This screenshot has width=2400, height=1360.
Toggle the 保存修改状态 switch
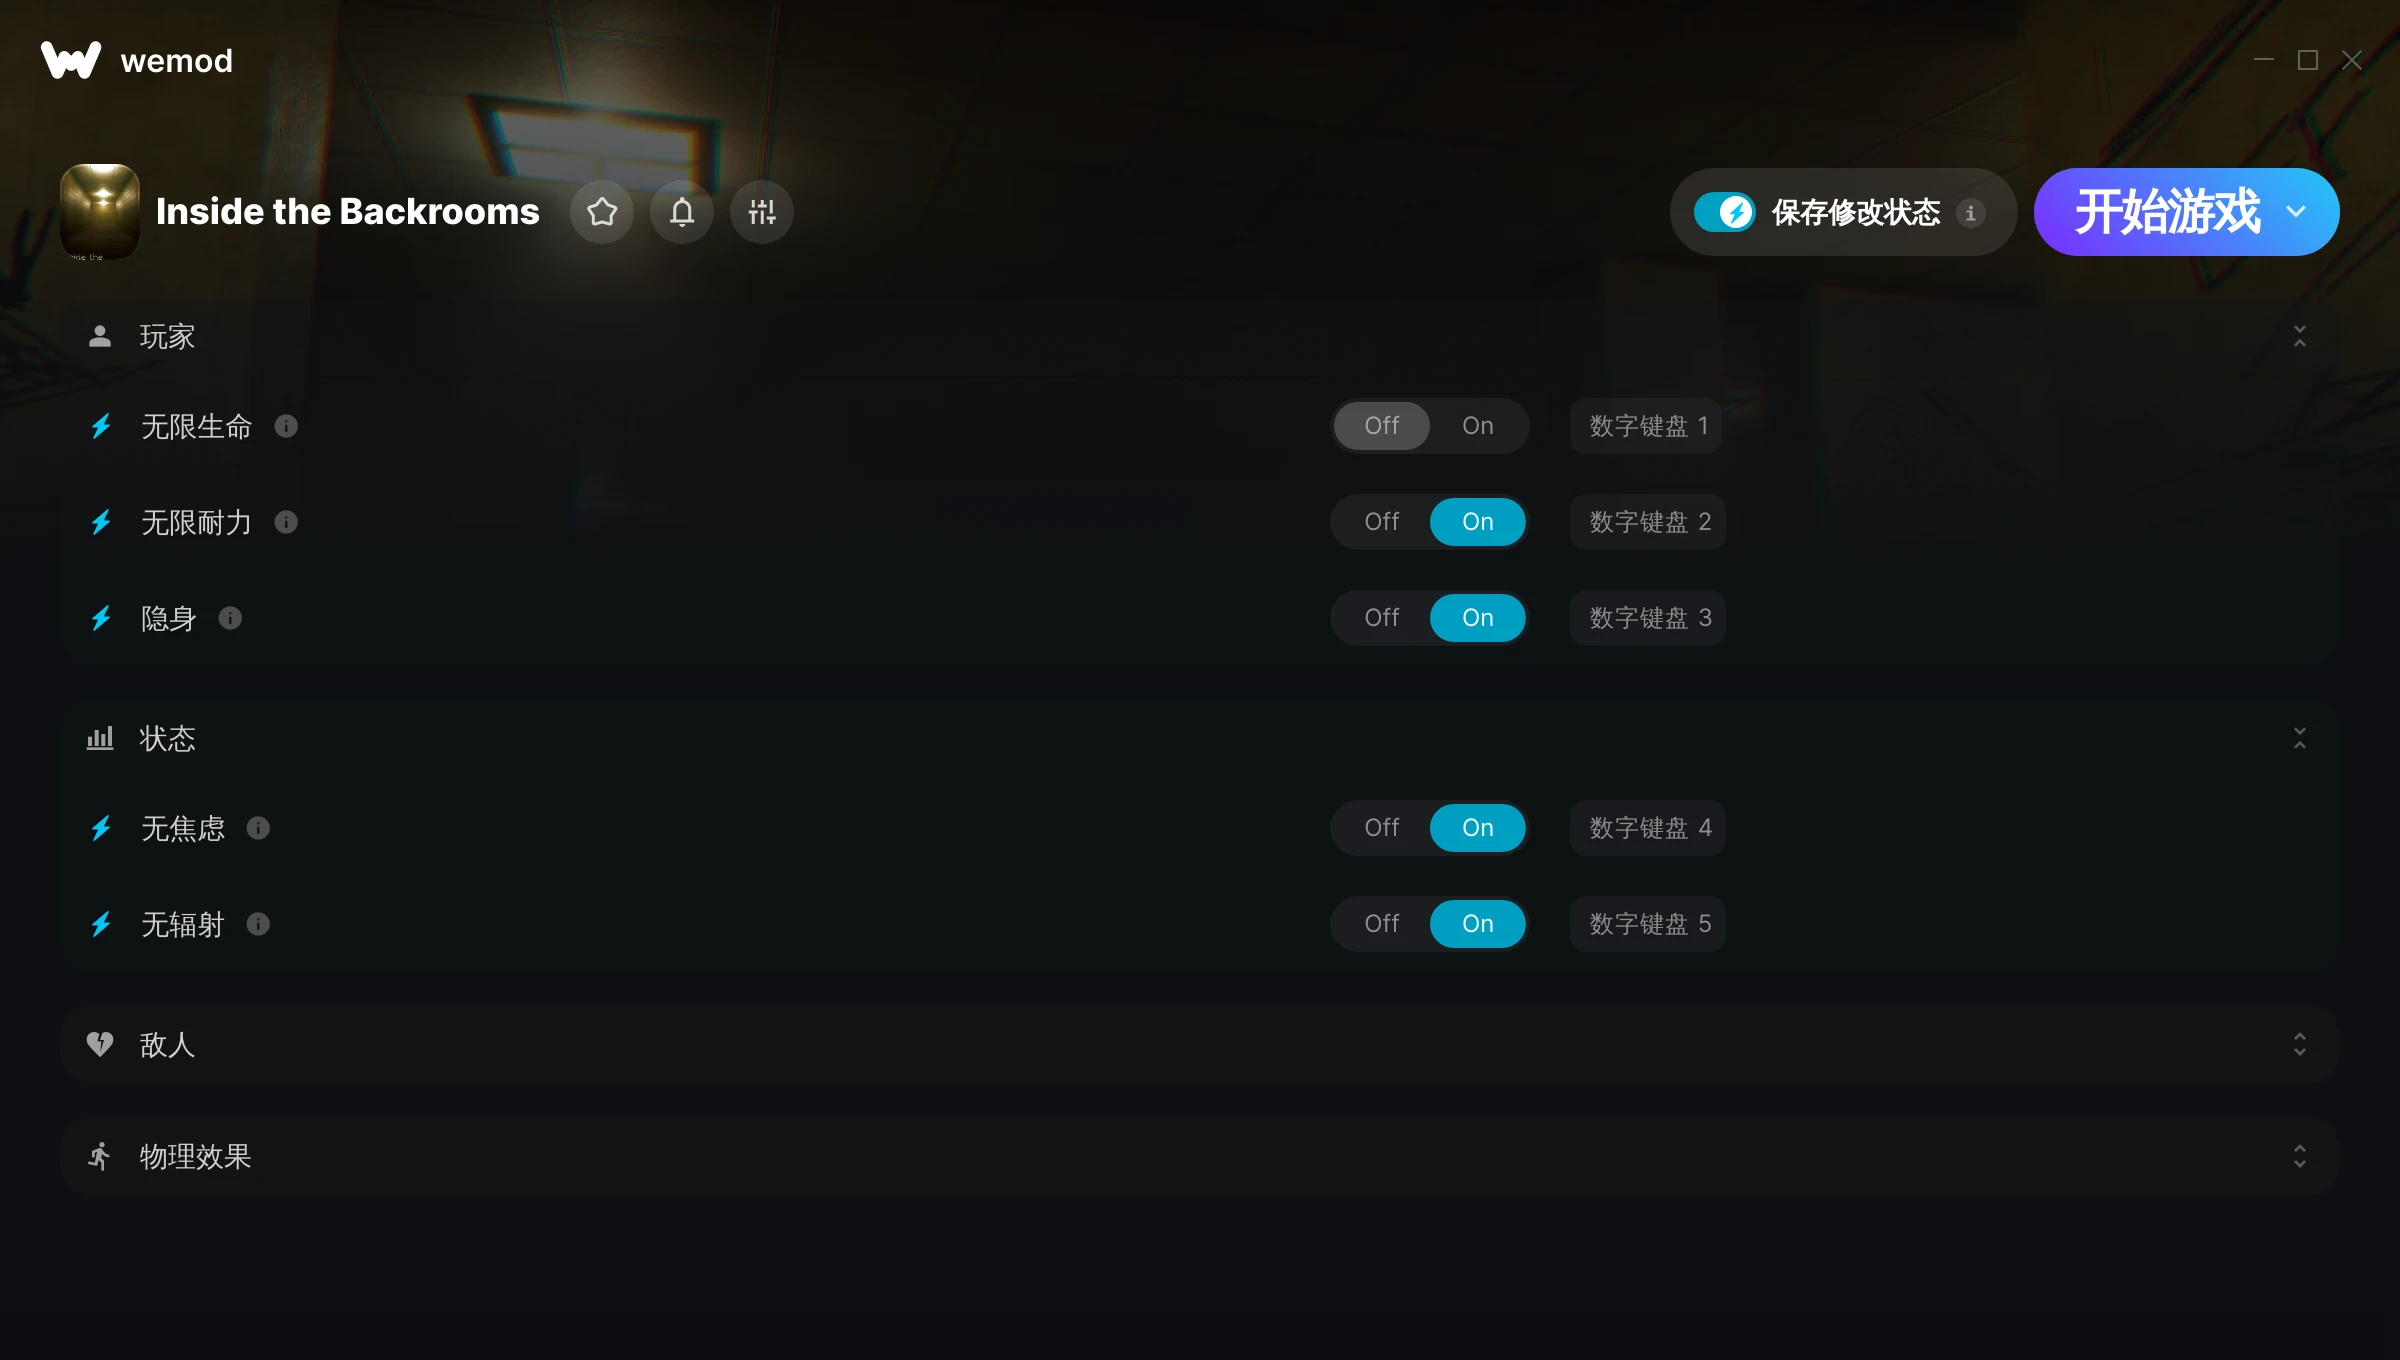[x=1724, y=212]
